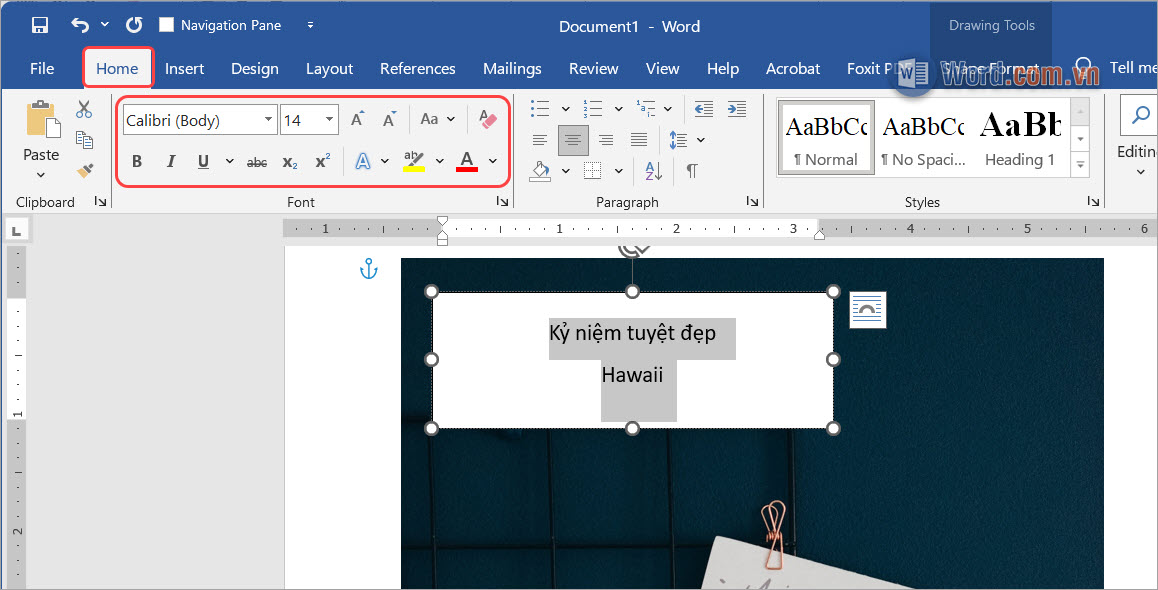The width and height of the screenshot is (1158, 590).
Task: Click Text Effects and Typography icon
Action: click(363, 161)
